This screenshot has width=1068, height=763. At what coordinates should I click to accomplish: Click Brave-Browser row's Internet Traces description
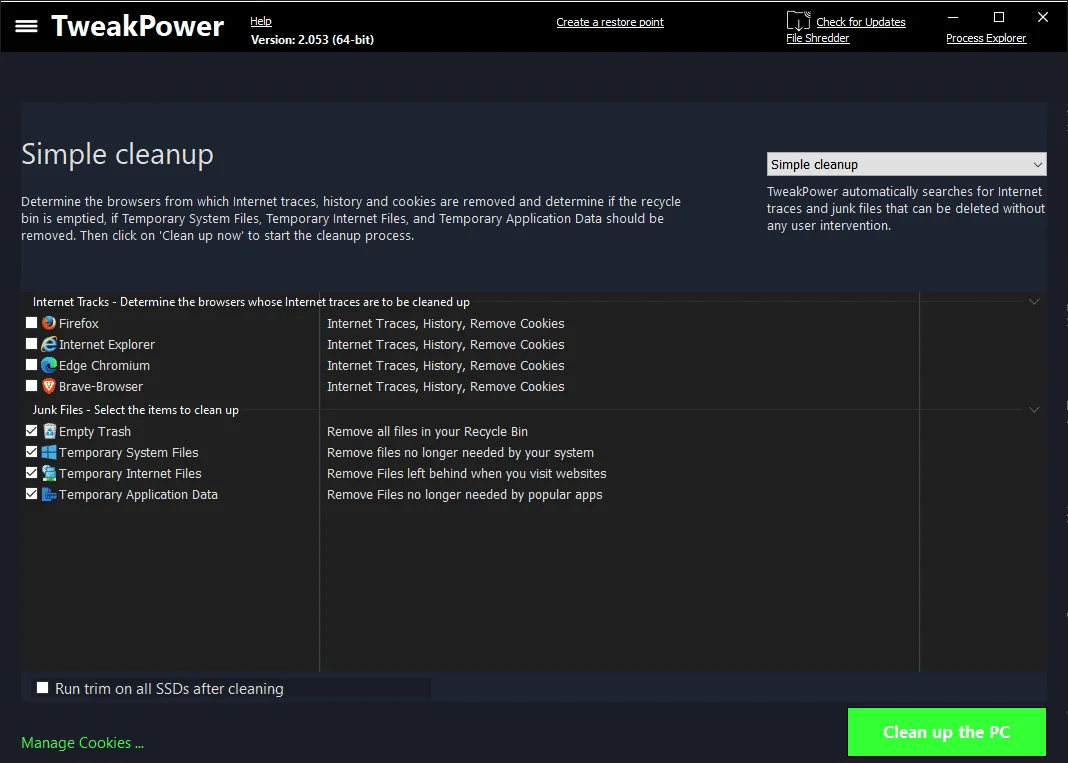point(445,387)
